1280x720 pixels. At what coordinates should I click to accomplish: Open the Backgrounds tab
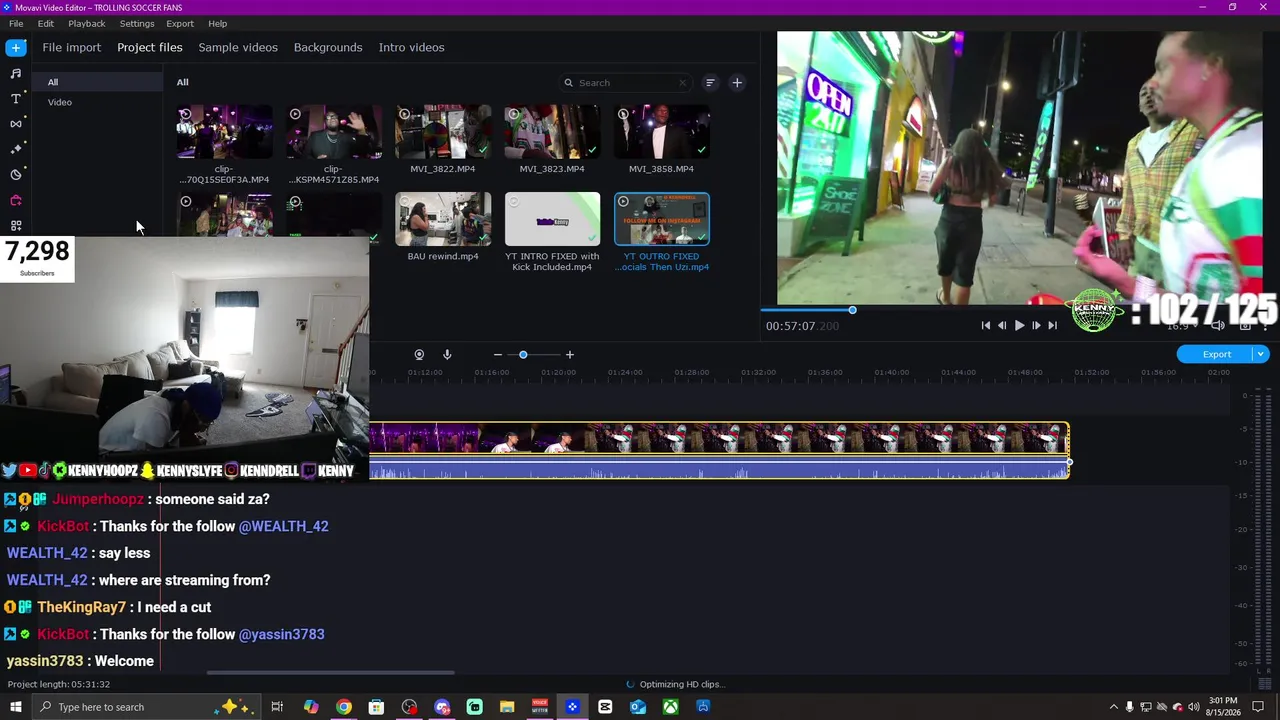328,47
